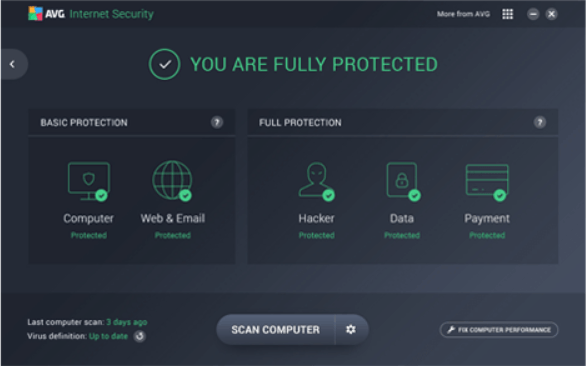Open the Hacker protection figure icon
586x366 pixels.
click(317, 181)
